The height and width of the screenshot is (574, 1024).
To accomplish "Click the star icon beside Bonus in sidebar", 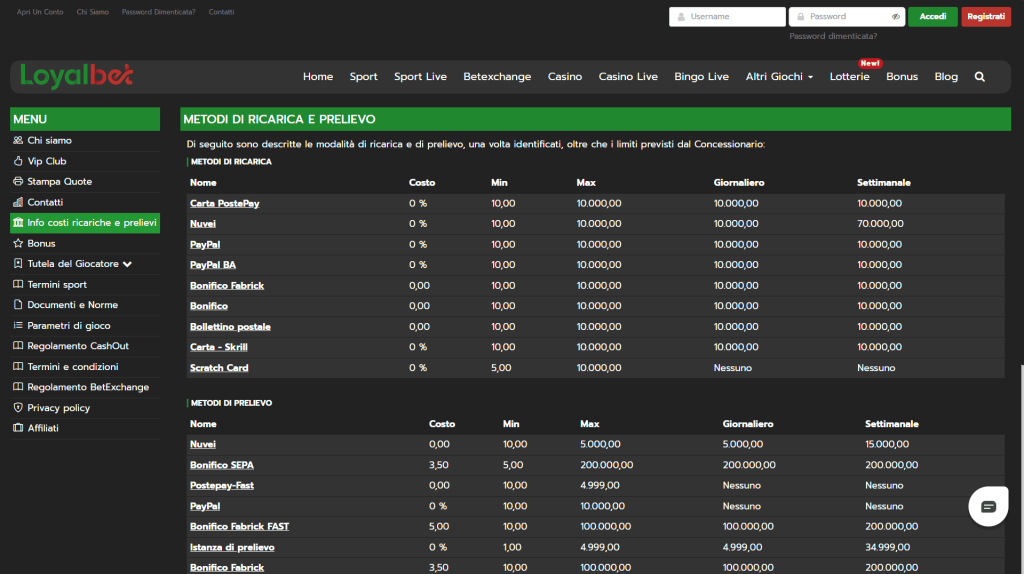I will (18, 244).
